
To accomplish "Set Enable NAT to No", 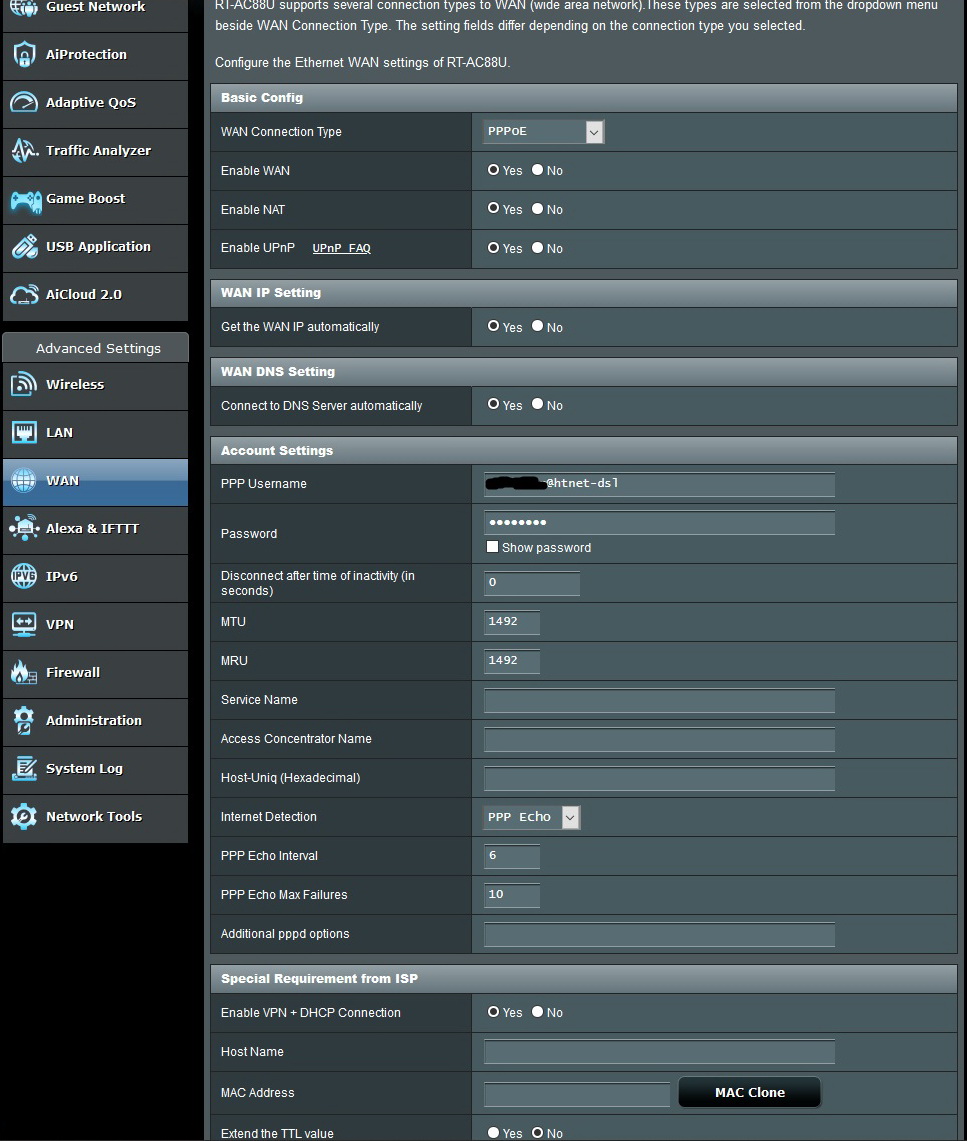I will (x=538, y=209).
